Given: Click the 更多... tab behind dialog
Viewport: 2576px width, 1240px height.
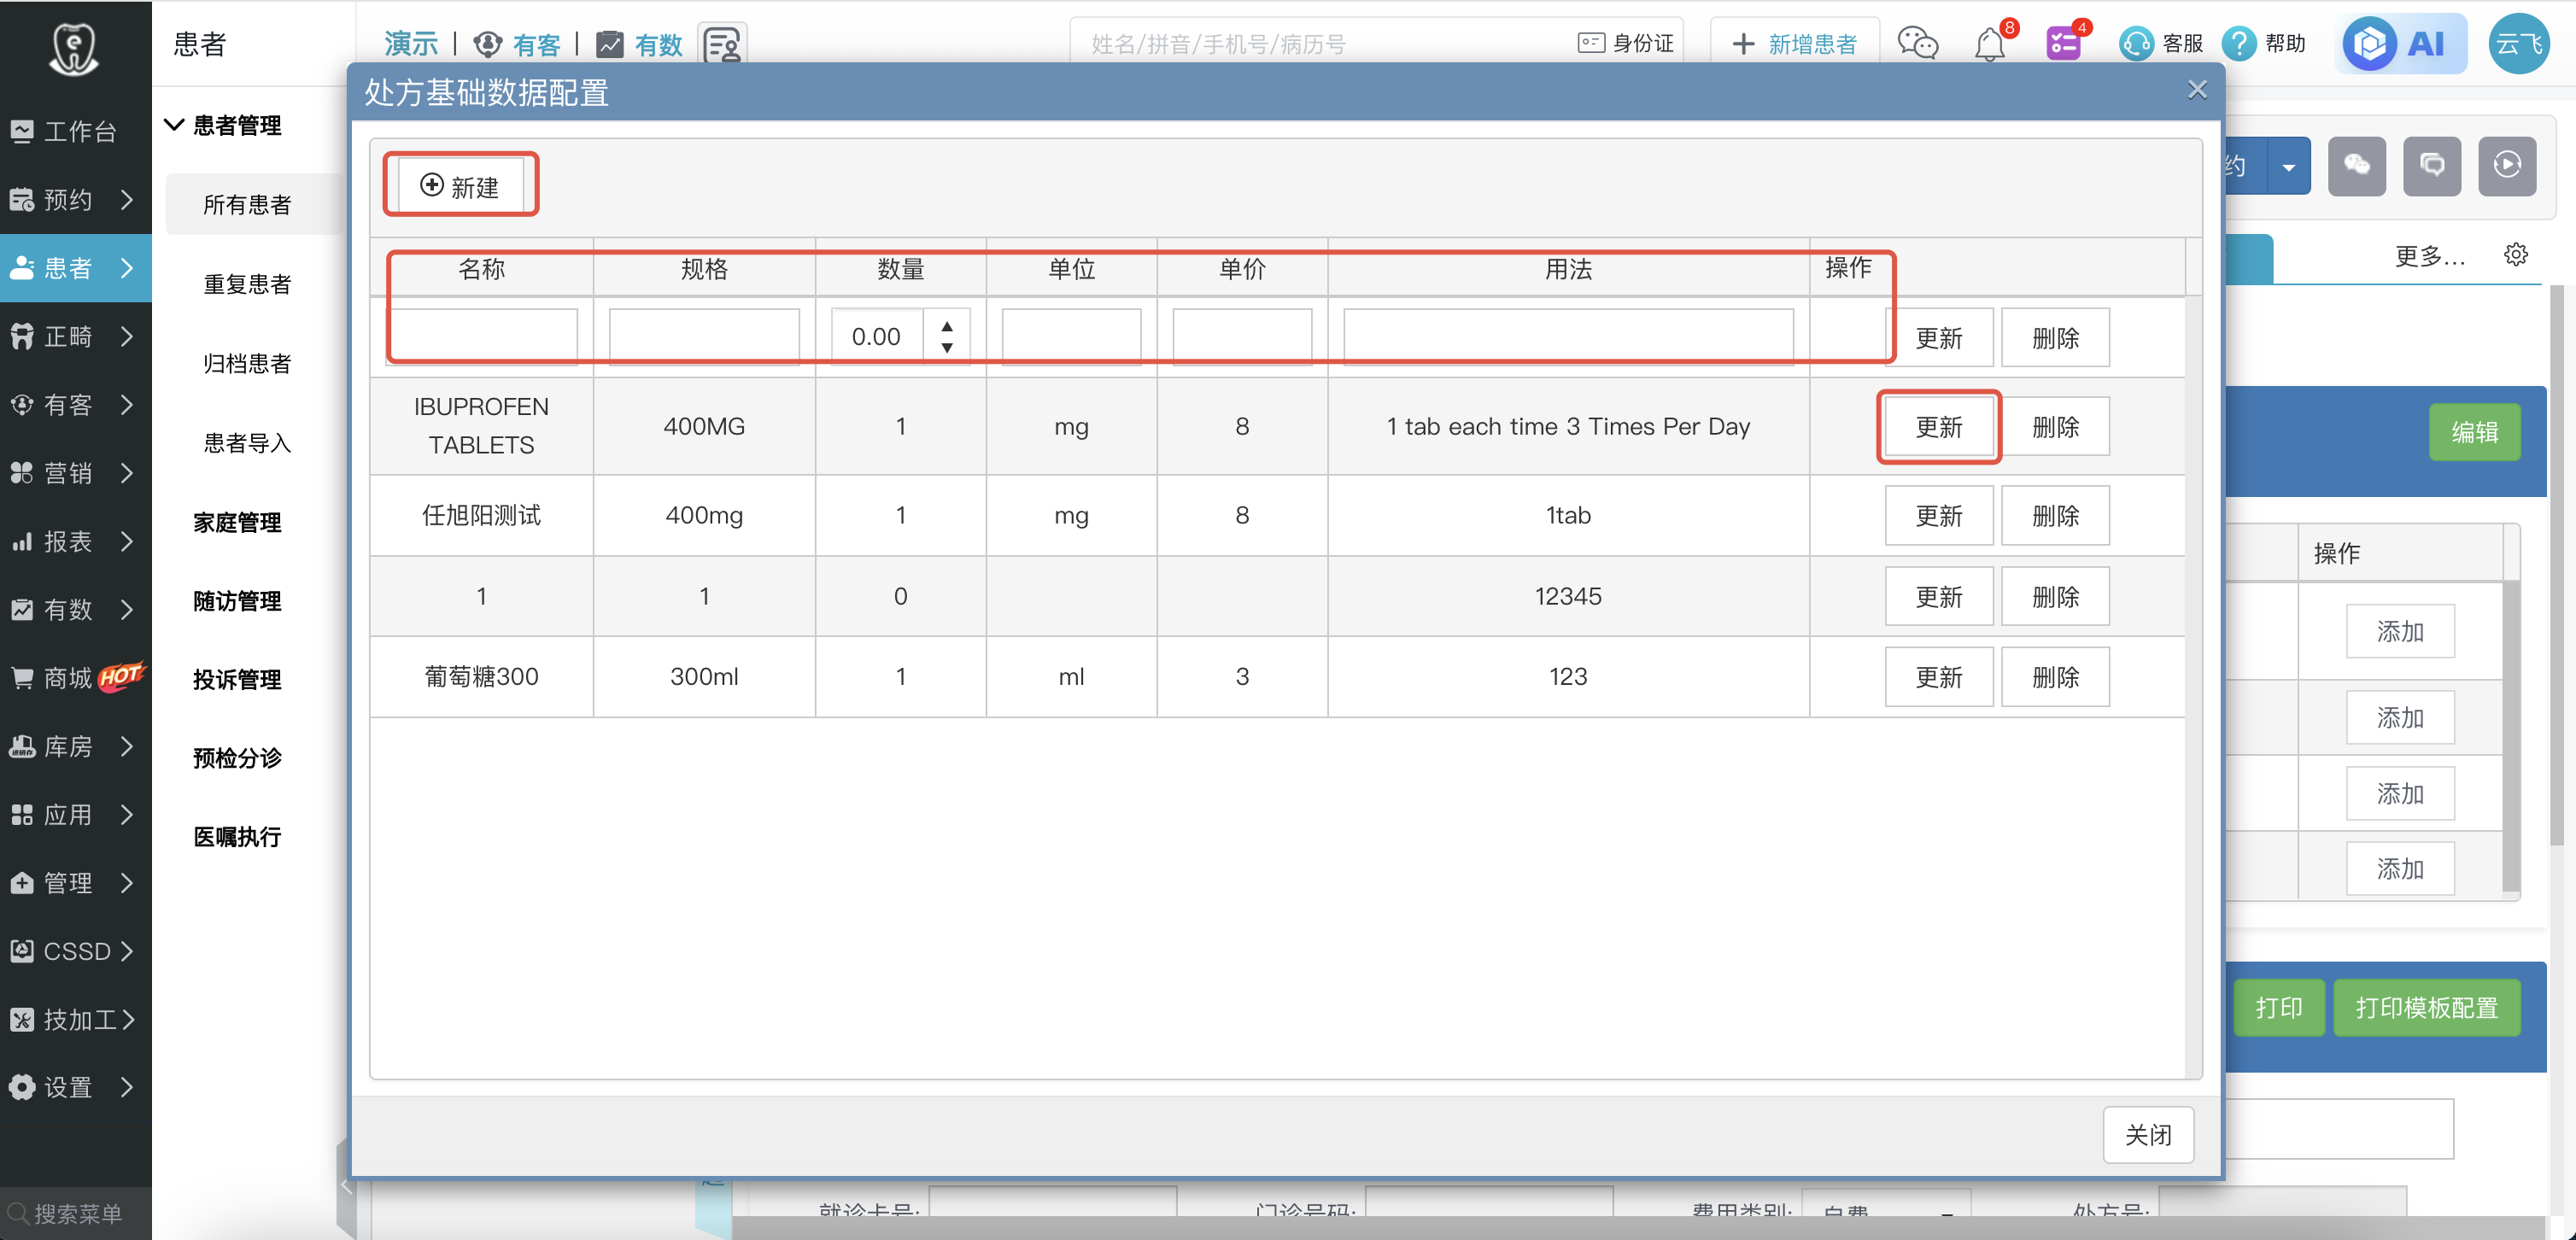Looking at the screenshot, I should tap(2430, 257).
